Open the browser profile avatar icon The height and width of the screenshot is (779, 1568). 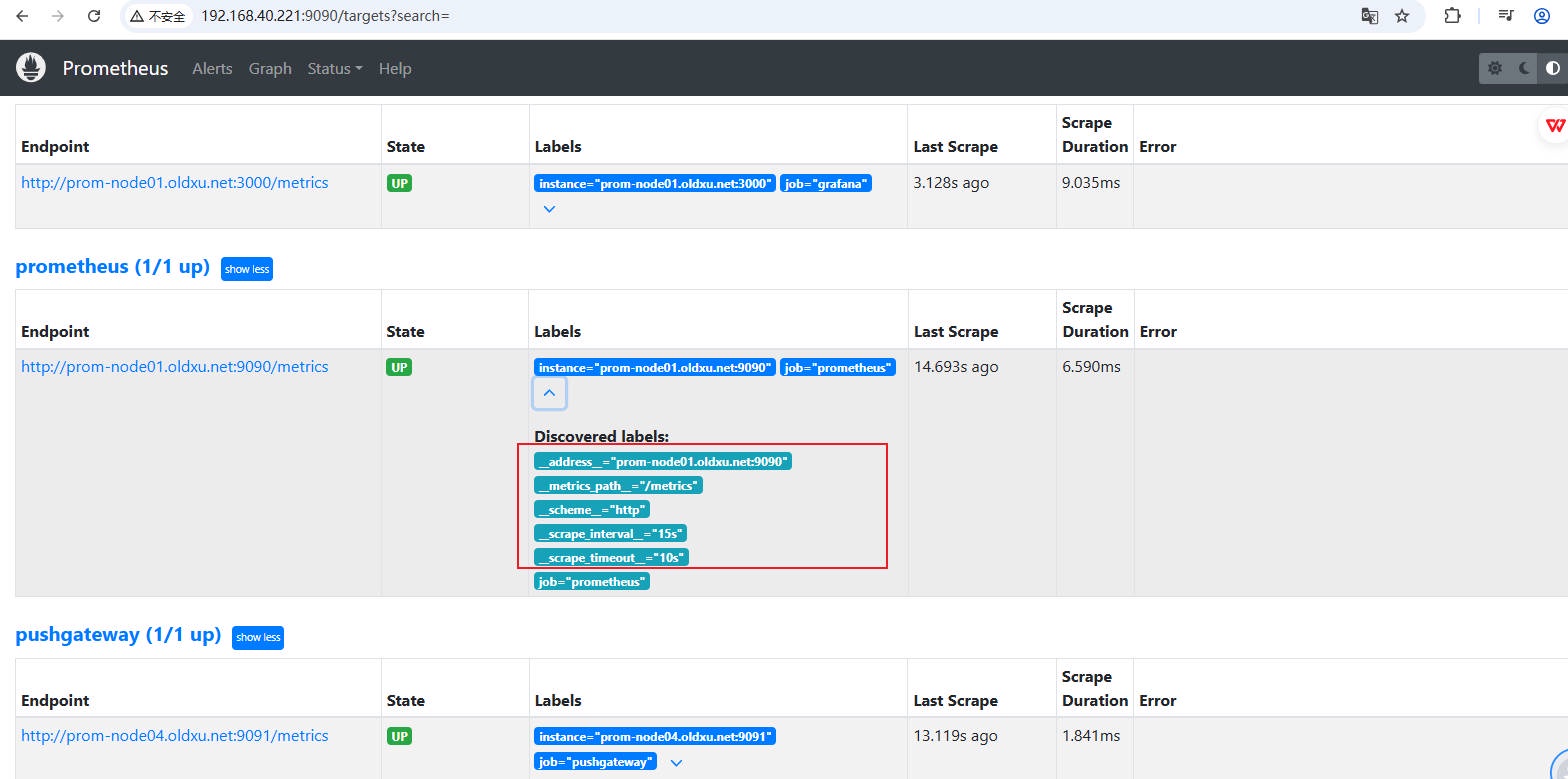[x=1542, y=16]
